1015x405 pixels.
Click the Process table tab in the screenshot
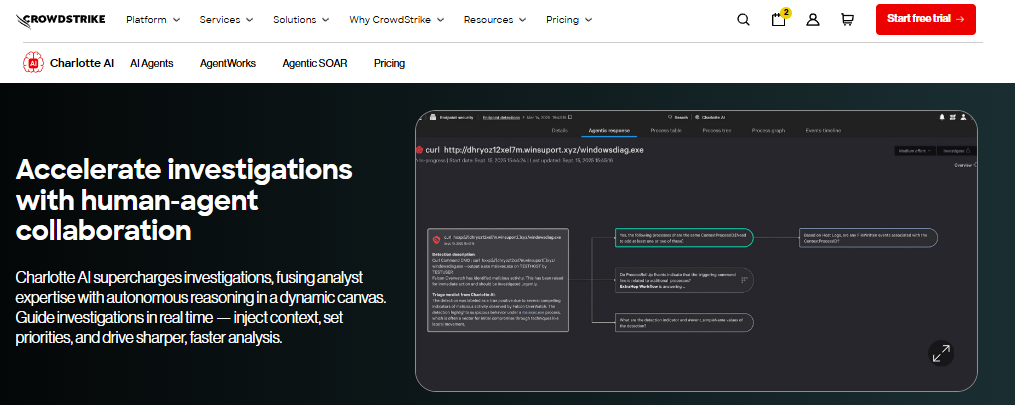point(666,130)
